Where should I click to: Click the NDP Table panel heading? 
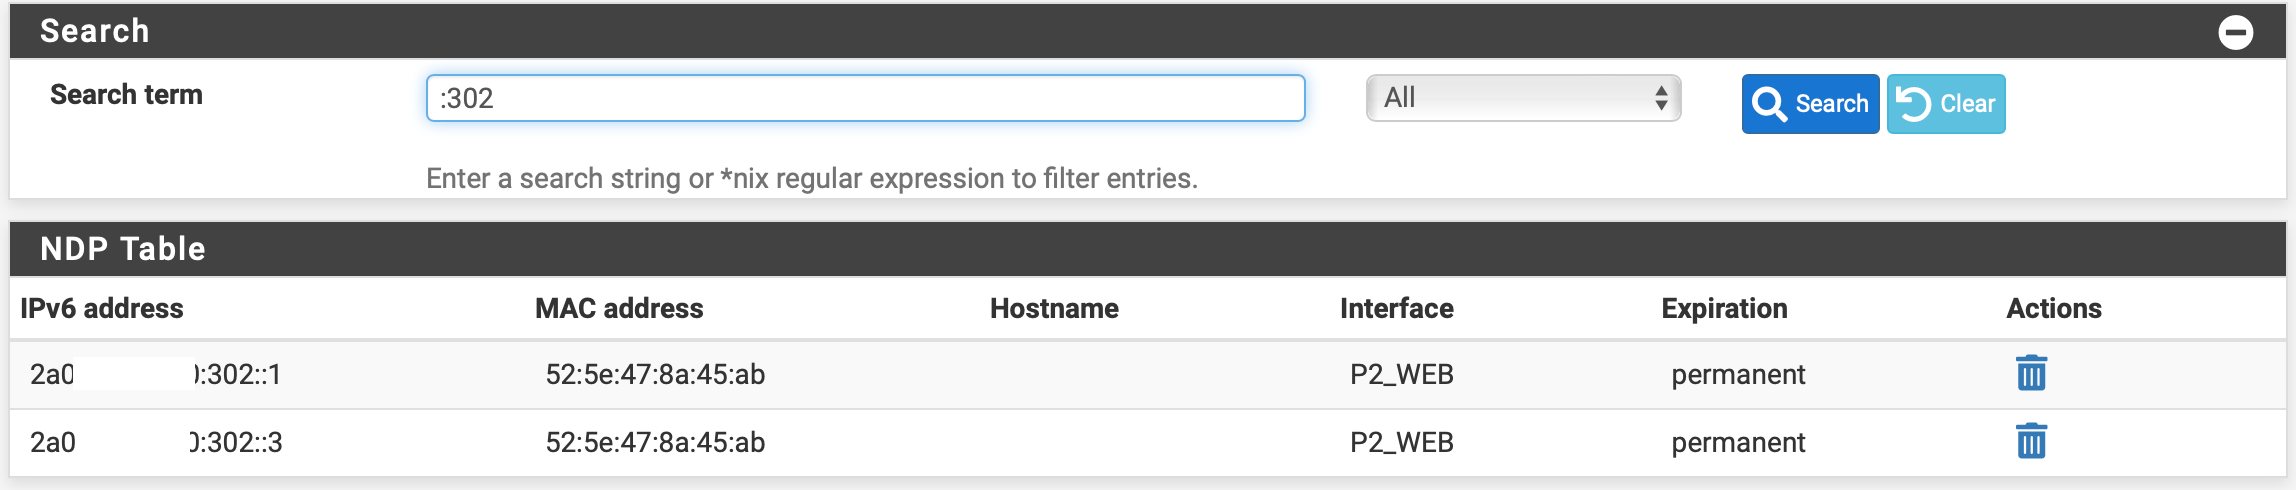coord(123,249)
